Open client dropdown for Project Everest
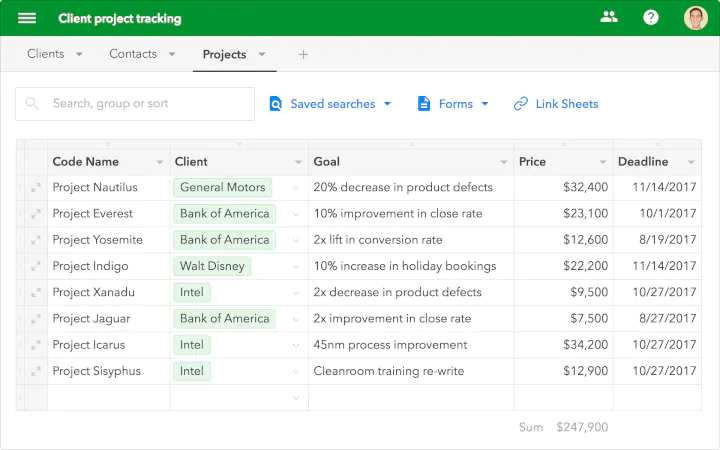720x450 pixels. [x=296, y=214]
